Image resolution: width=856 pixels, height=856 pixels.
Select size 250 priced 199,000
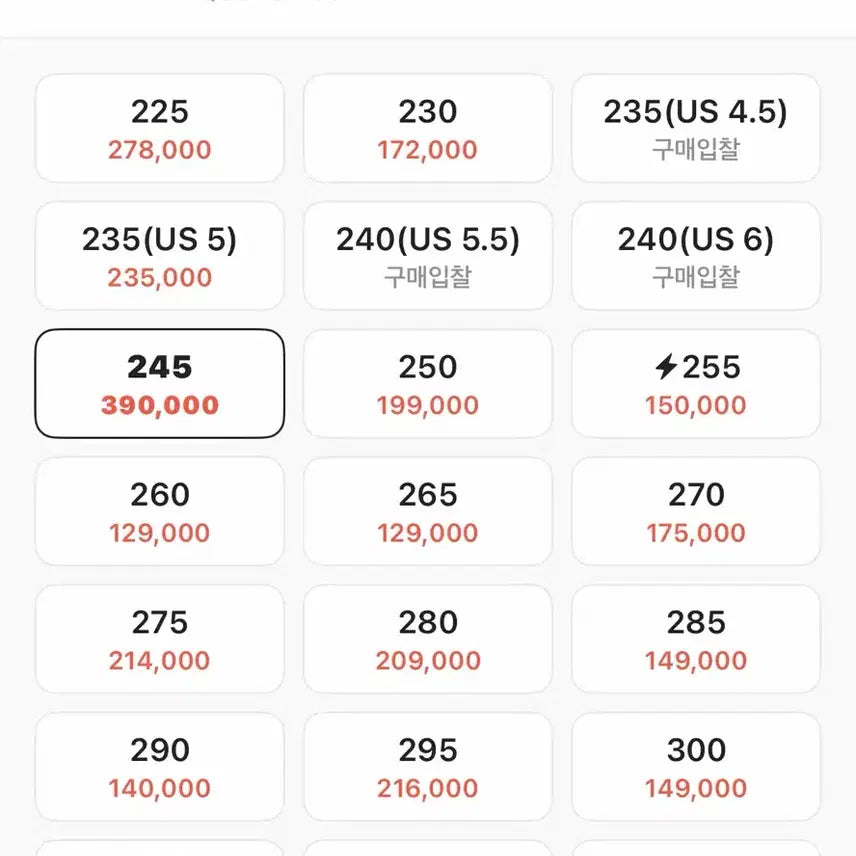point(428,384)
